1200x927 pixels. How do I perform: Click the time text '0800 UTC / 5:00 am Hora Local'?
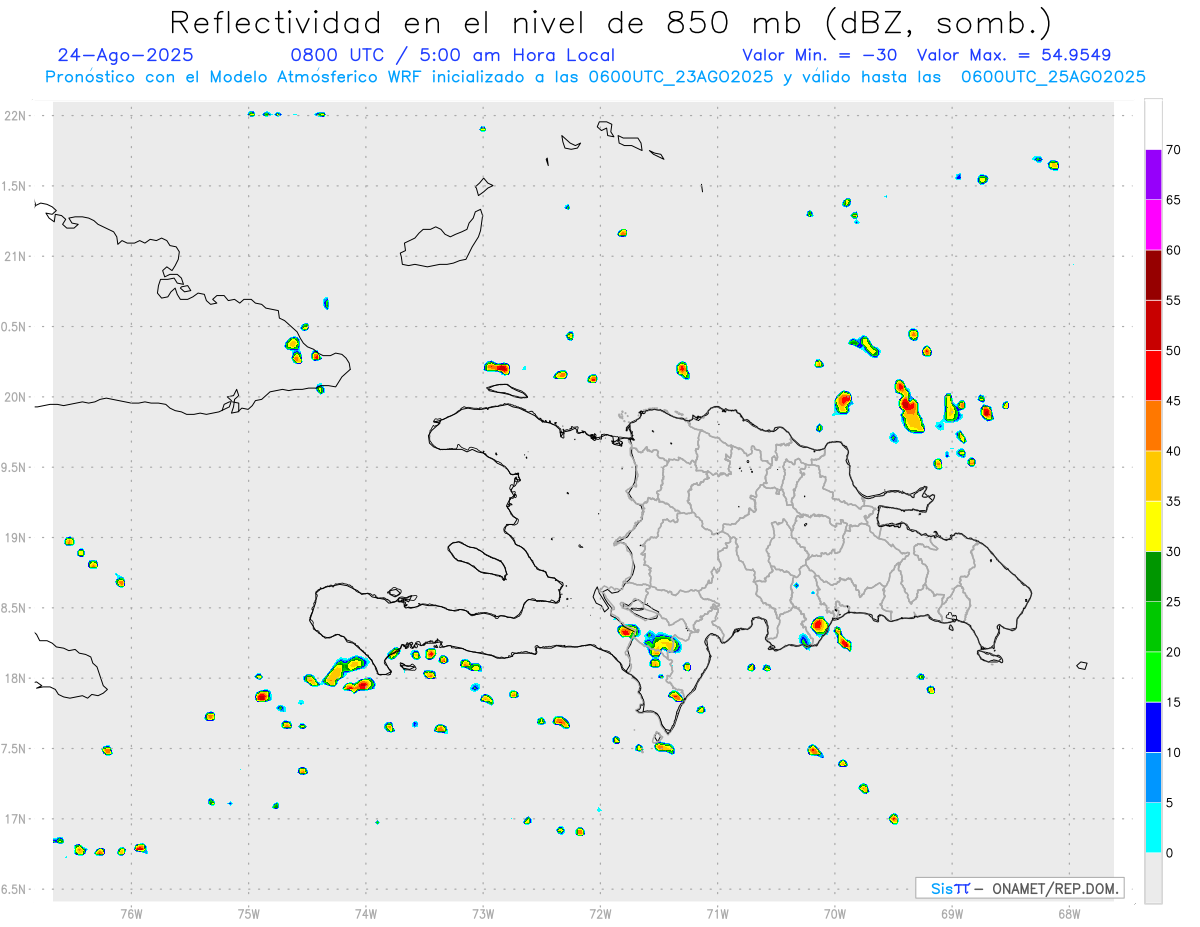point(453,55)
